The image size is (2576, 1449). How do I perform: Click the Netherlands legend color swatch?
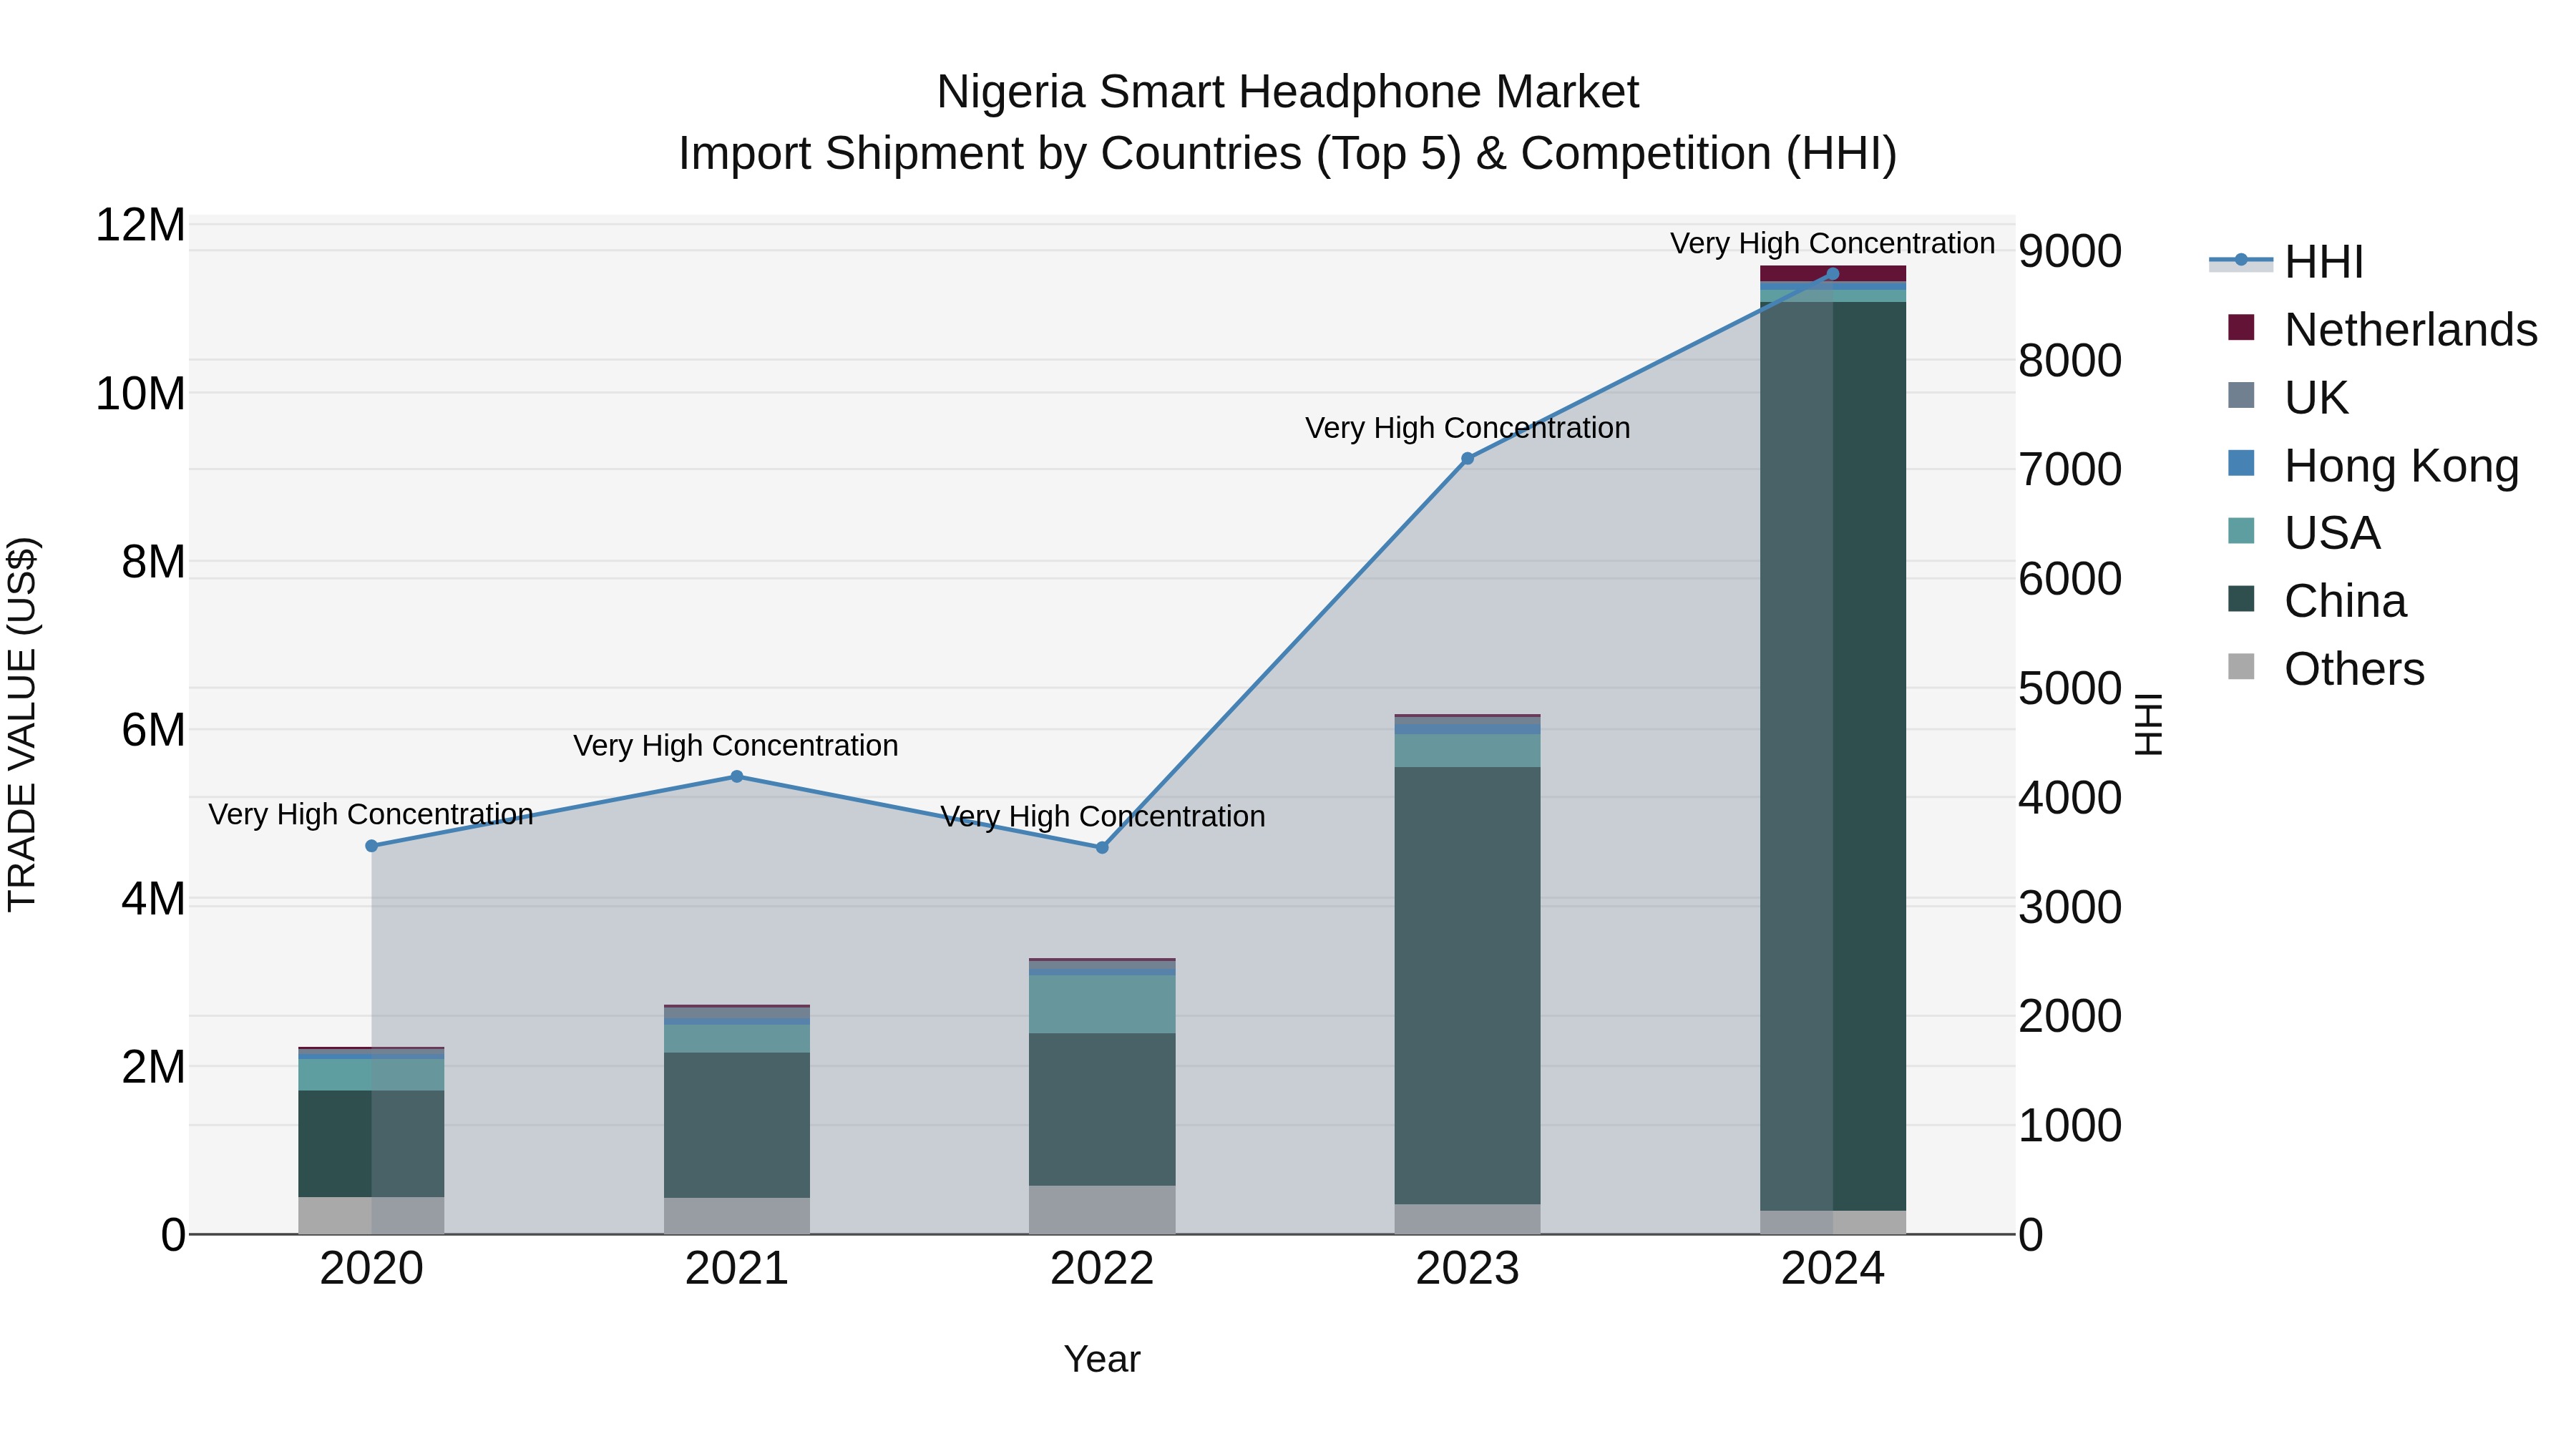[x=2241, y=328]
